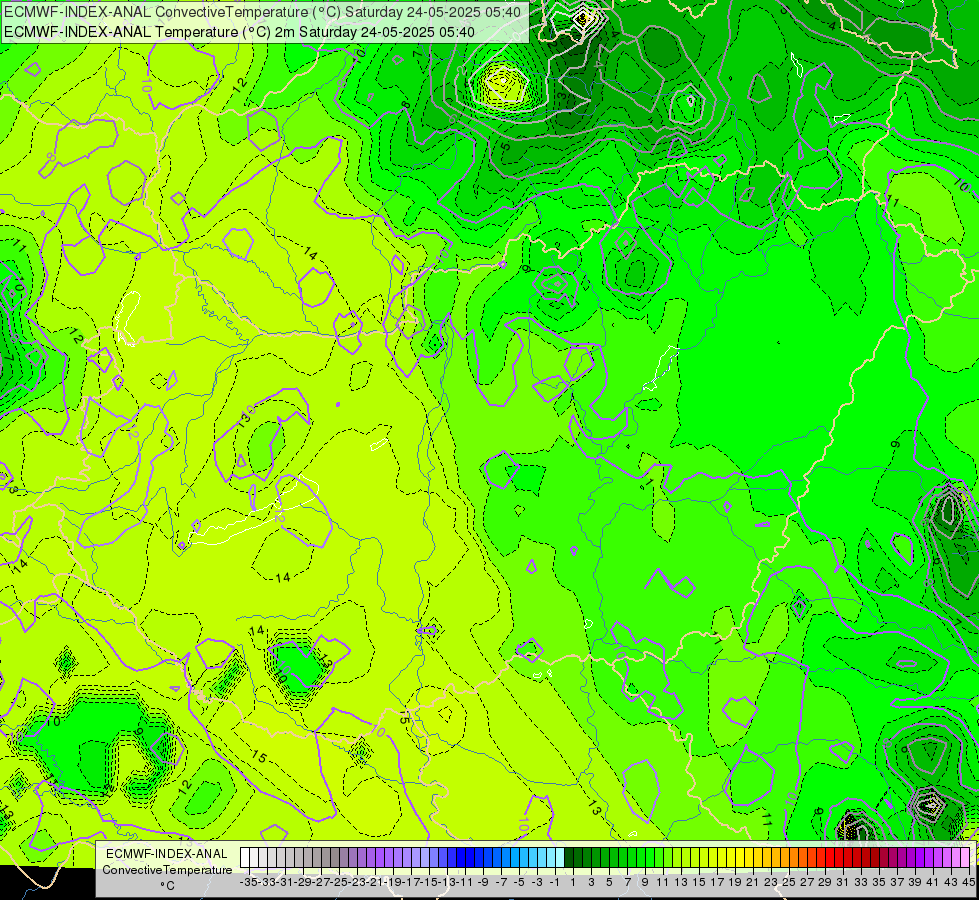Viewport: 979px width, 900px height.
Task: Click the 23 value on the legend scale
Action: (771, 882)
